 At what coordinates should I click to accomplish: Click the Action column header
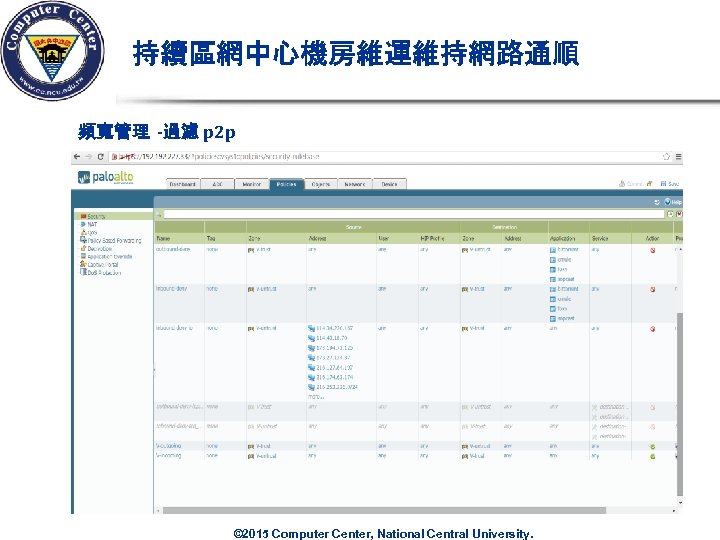652,238
